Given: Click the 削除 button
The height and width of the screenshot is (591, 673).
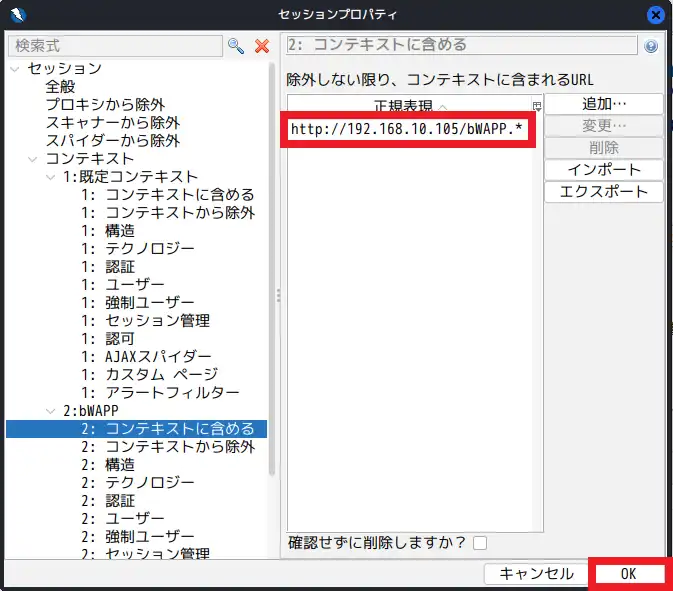Looking at the screenshot, I should click(604, 148).
